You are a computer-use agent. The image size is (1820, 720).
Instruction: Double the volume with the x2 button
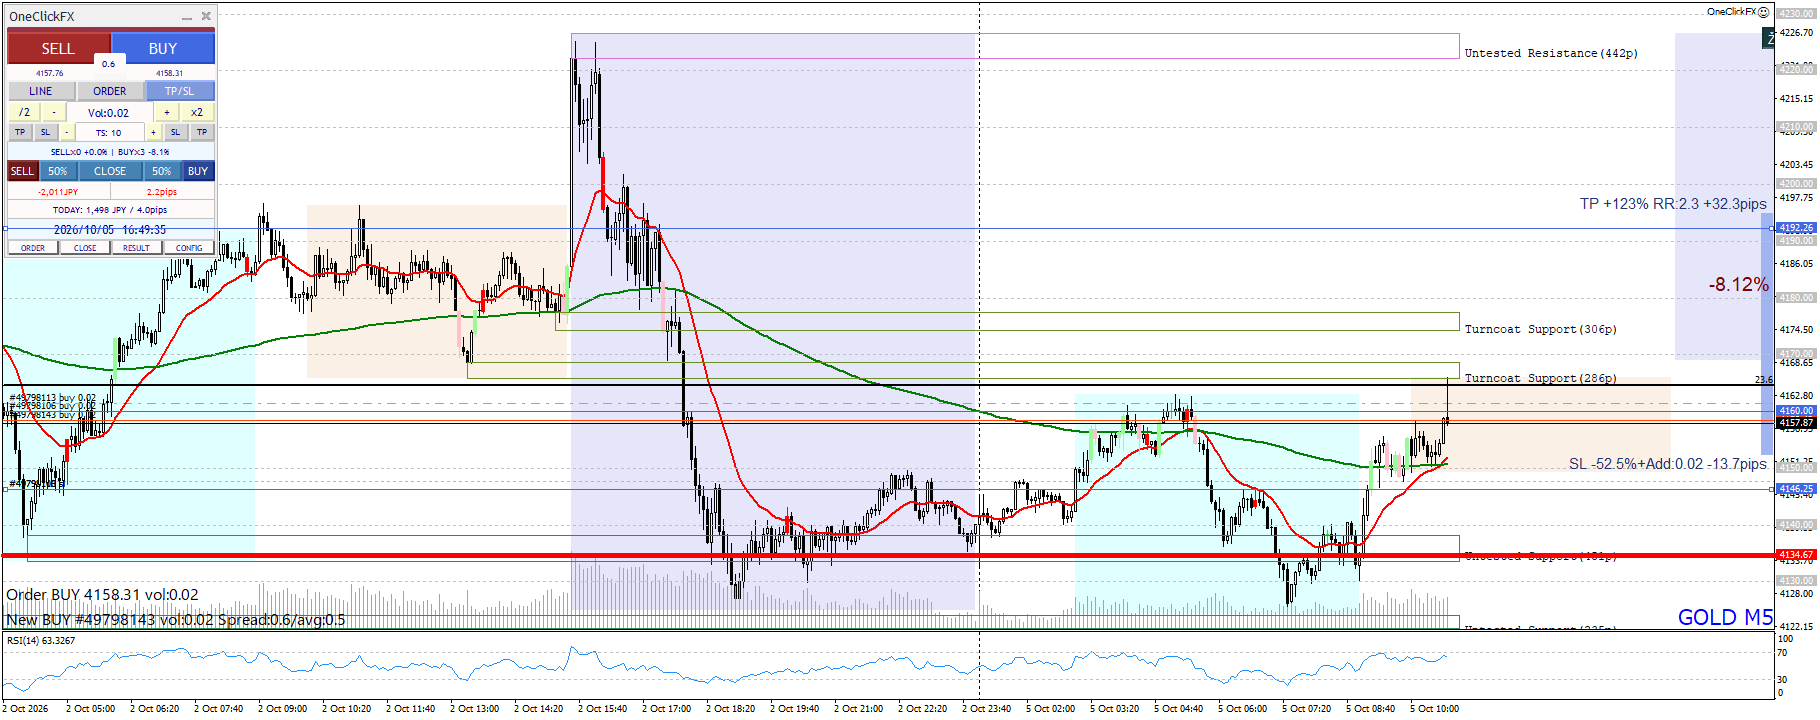[197, 112]
